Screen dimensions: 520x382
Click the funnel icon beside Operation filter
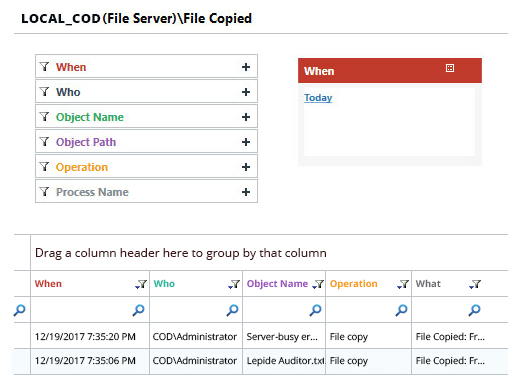[x=44, y=166]
